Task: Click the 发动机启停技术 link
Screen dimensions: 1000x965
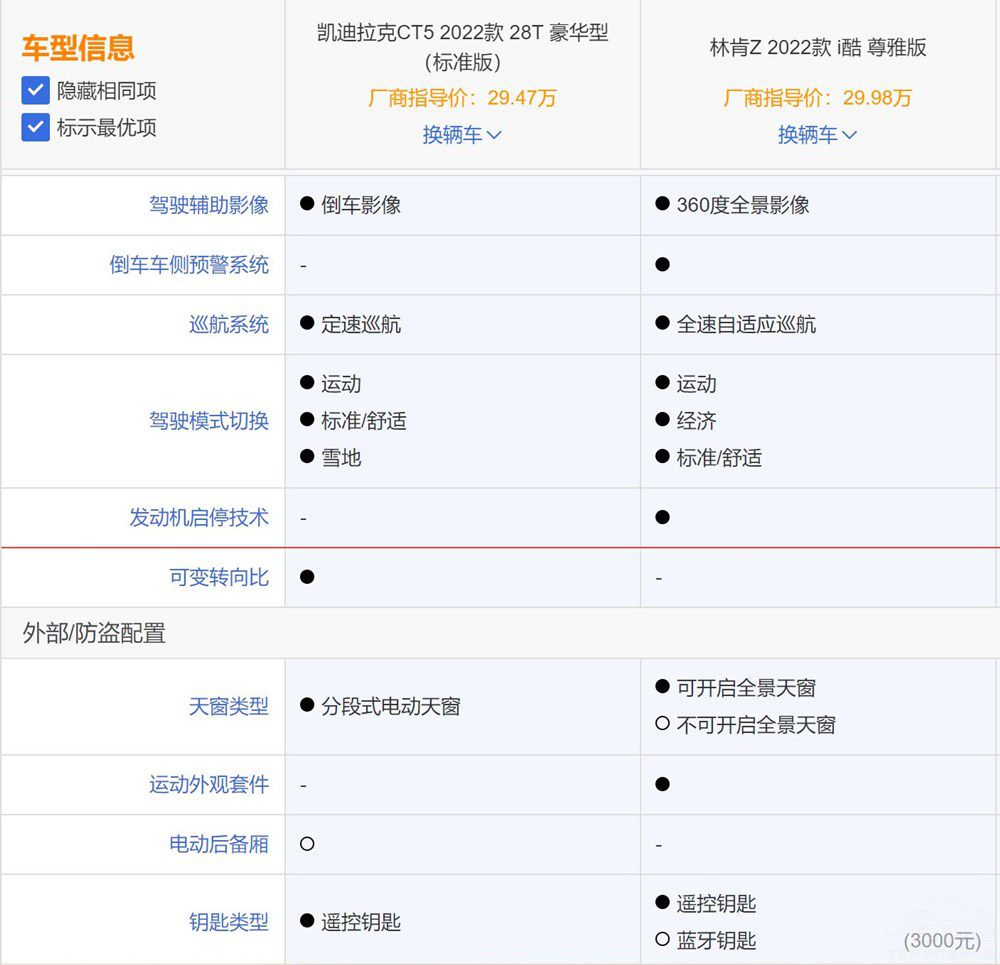Action: (x=199, y=518)
